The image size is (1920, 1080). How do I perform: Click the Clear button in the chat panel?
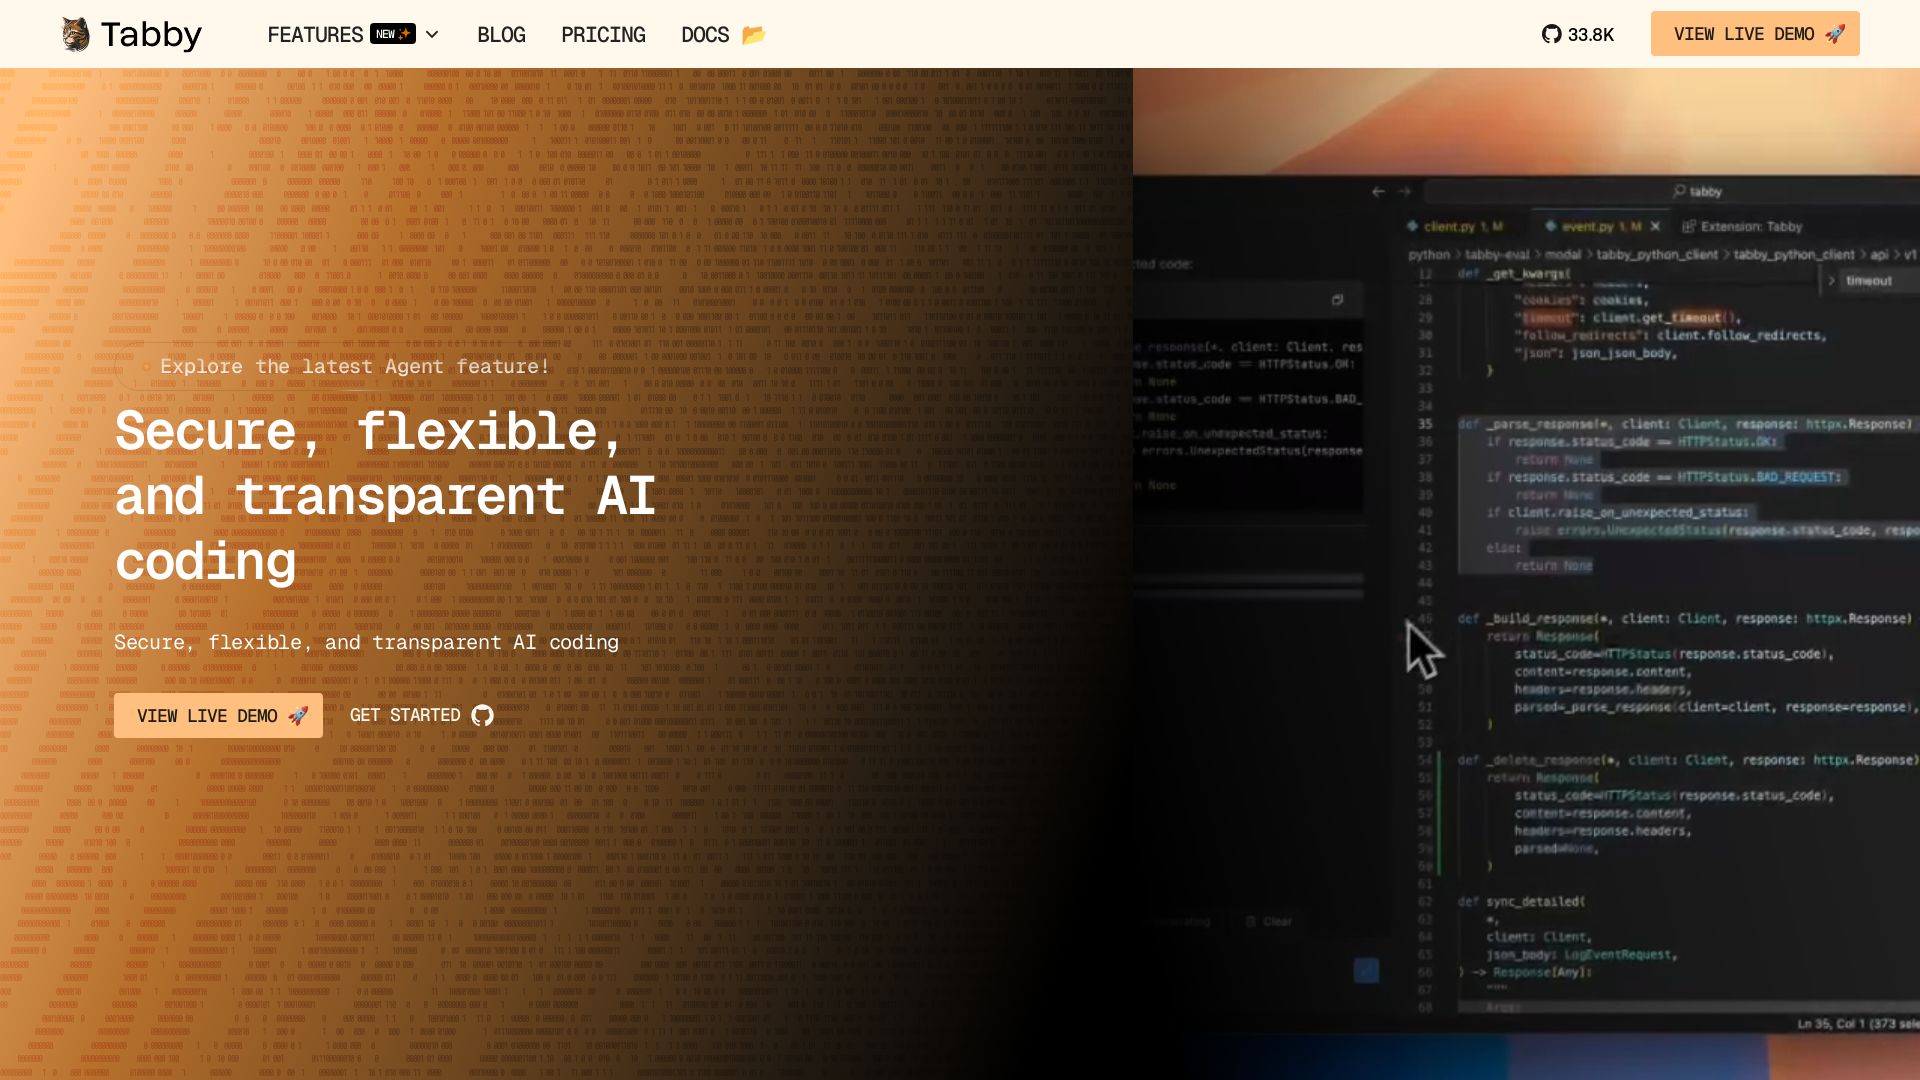1269,921
